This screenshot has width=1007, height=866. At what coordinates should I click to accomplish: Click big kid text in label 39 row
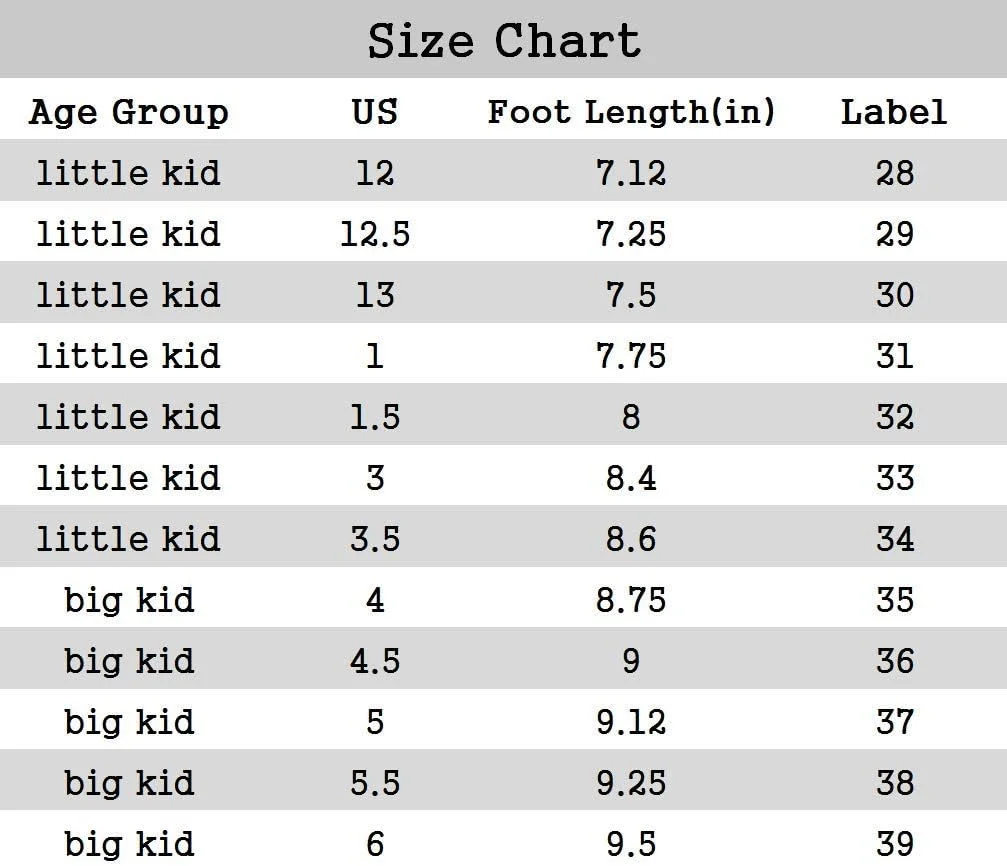(129, 844)
